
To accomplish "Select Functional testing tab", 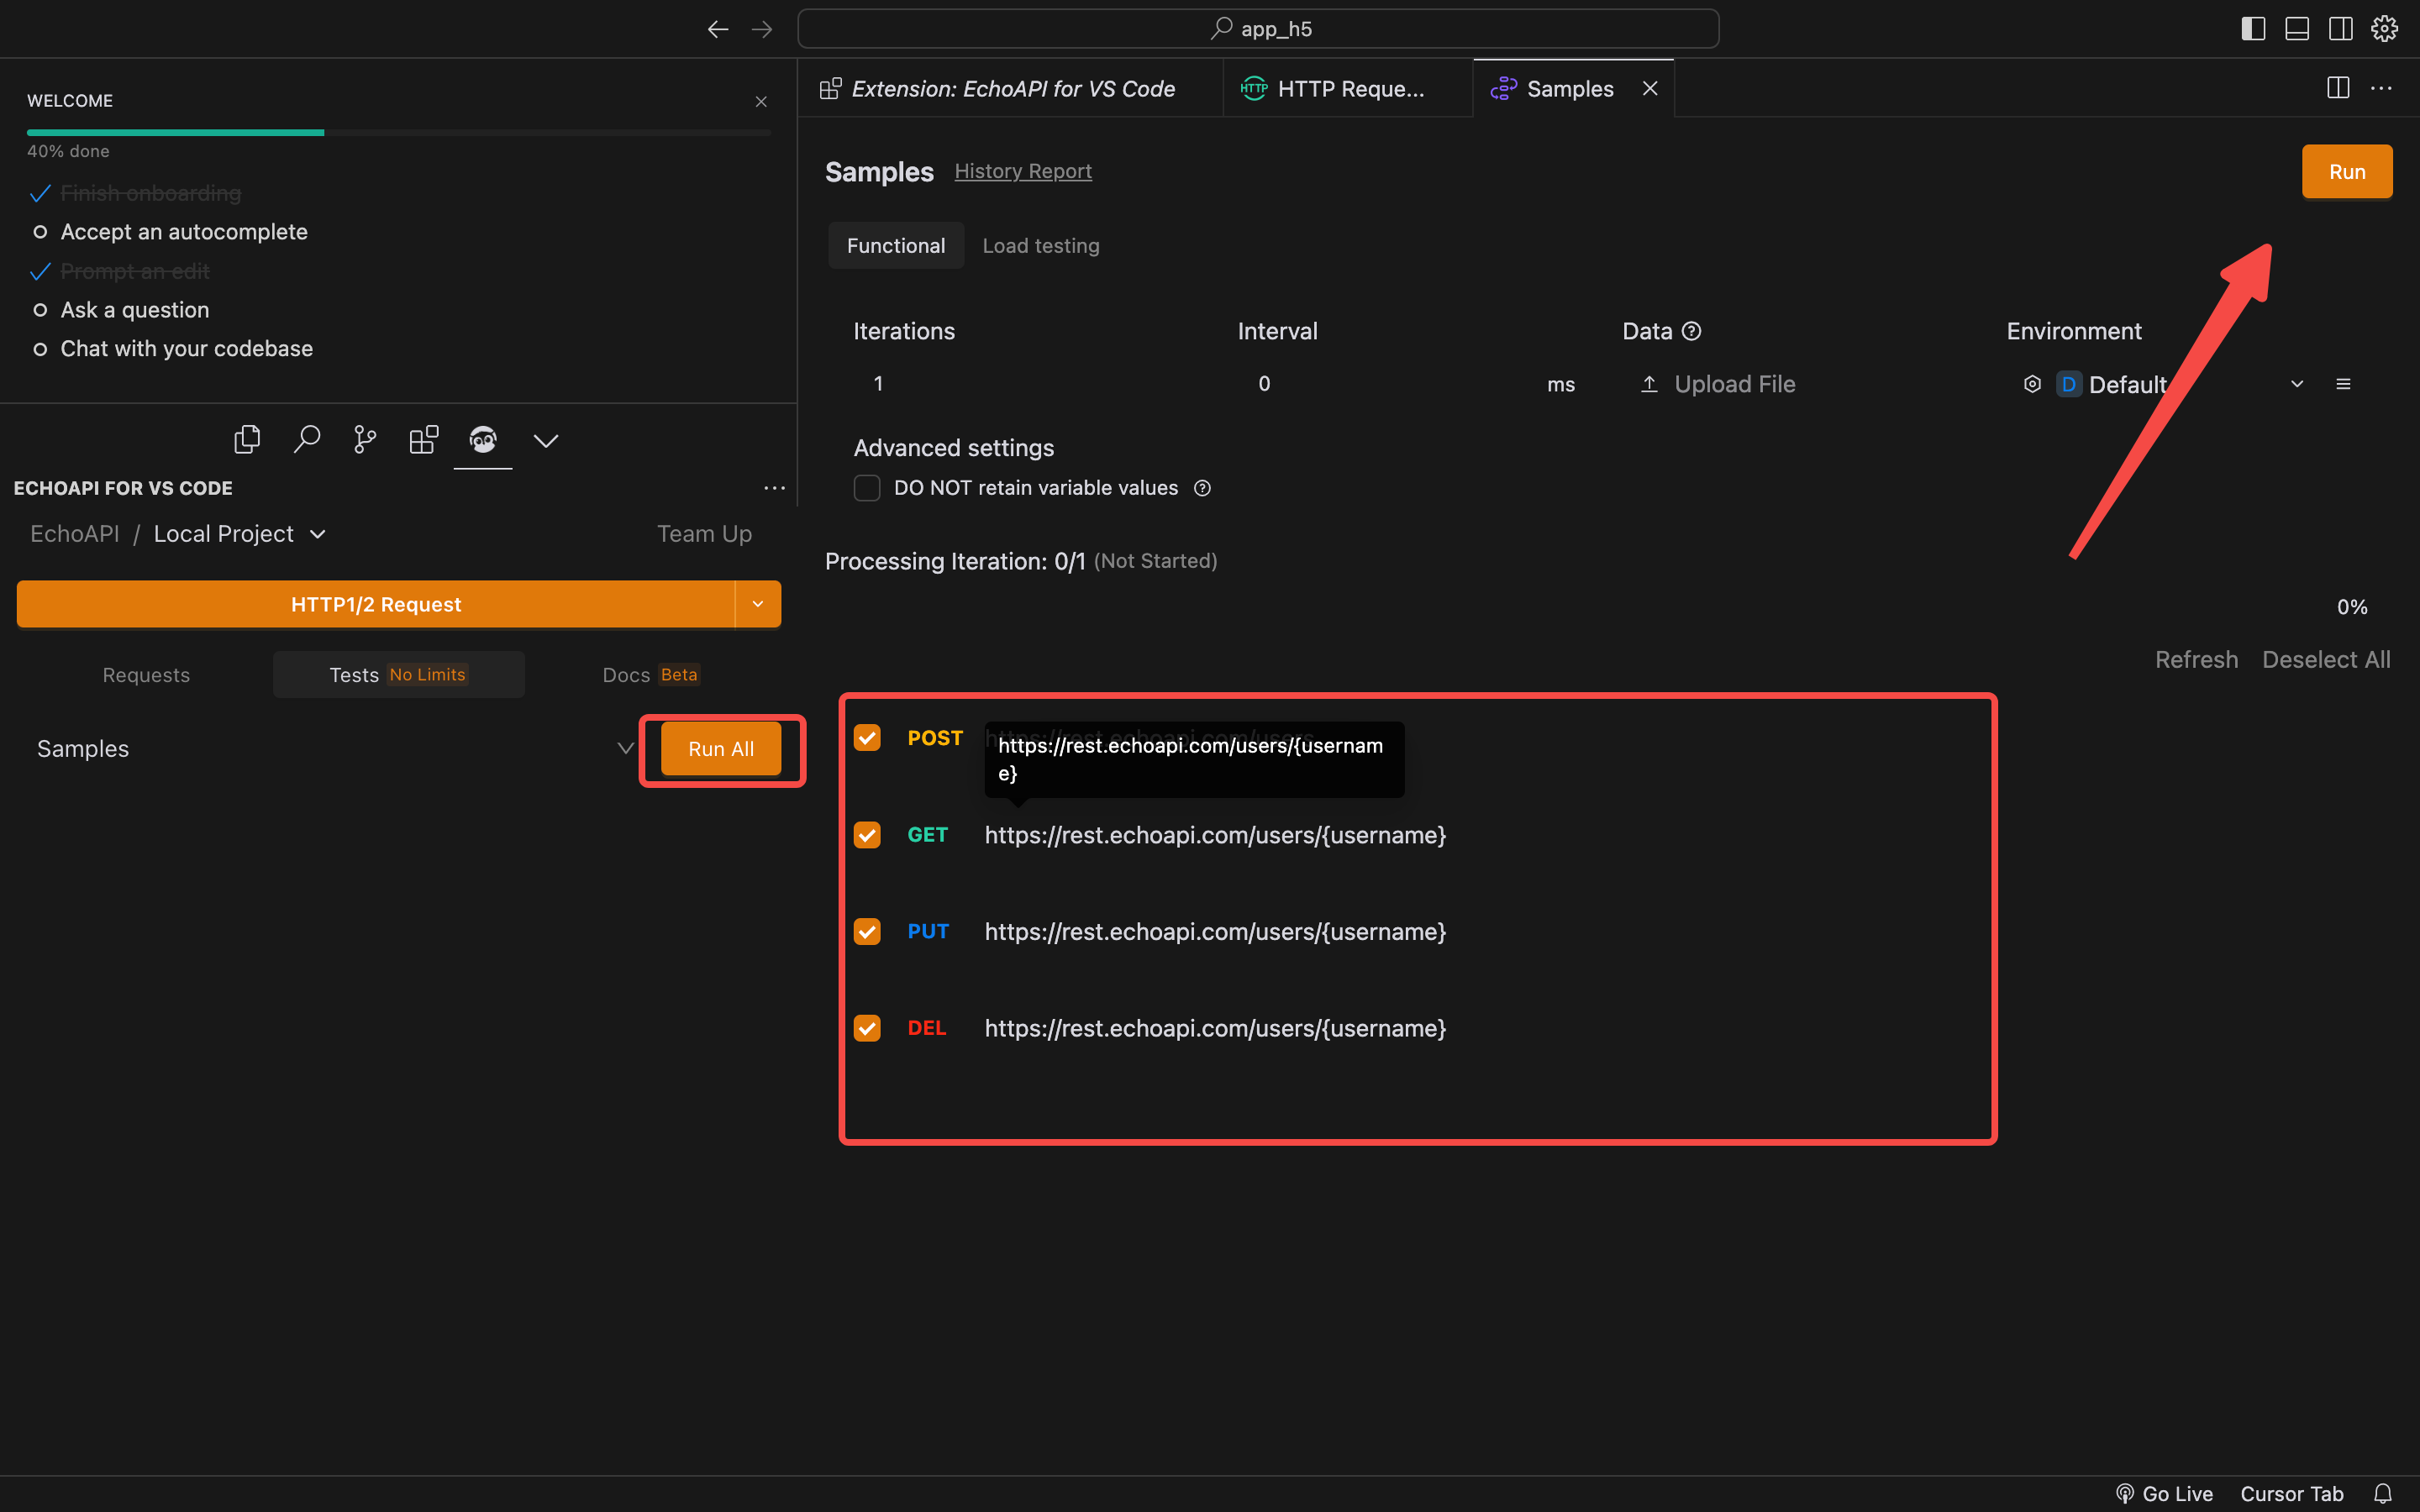I will click(x=896, y=245).
